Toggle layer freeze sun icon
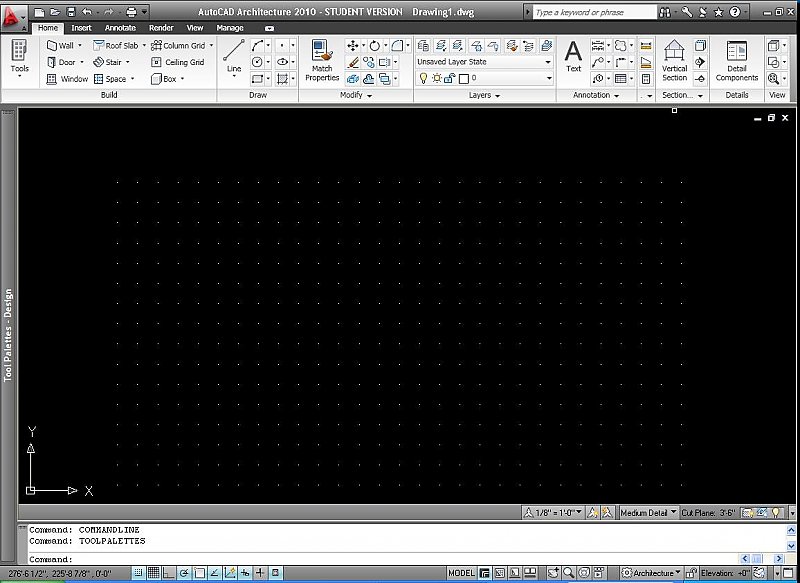 click(x=437, y=79)
